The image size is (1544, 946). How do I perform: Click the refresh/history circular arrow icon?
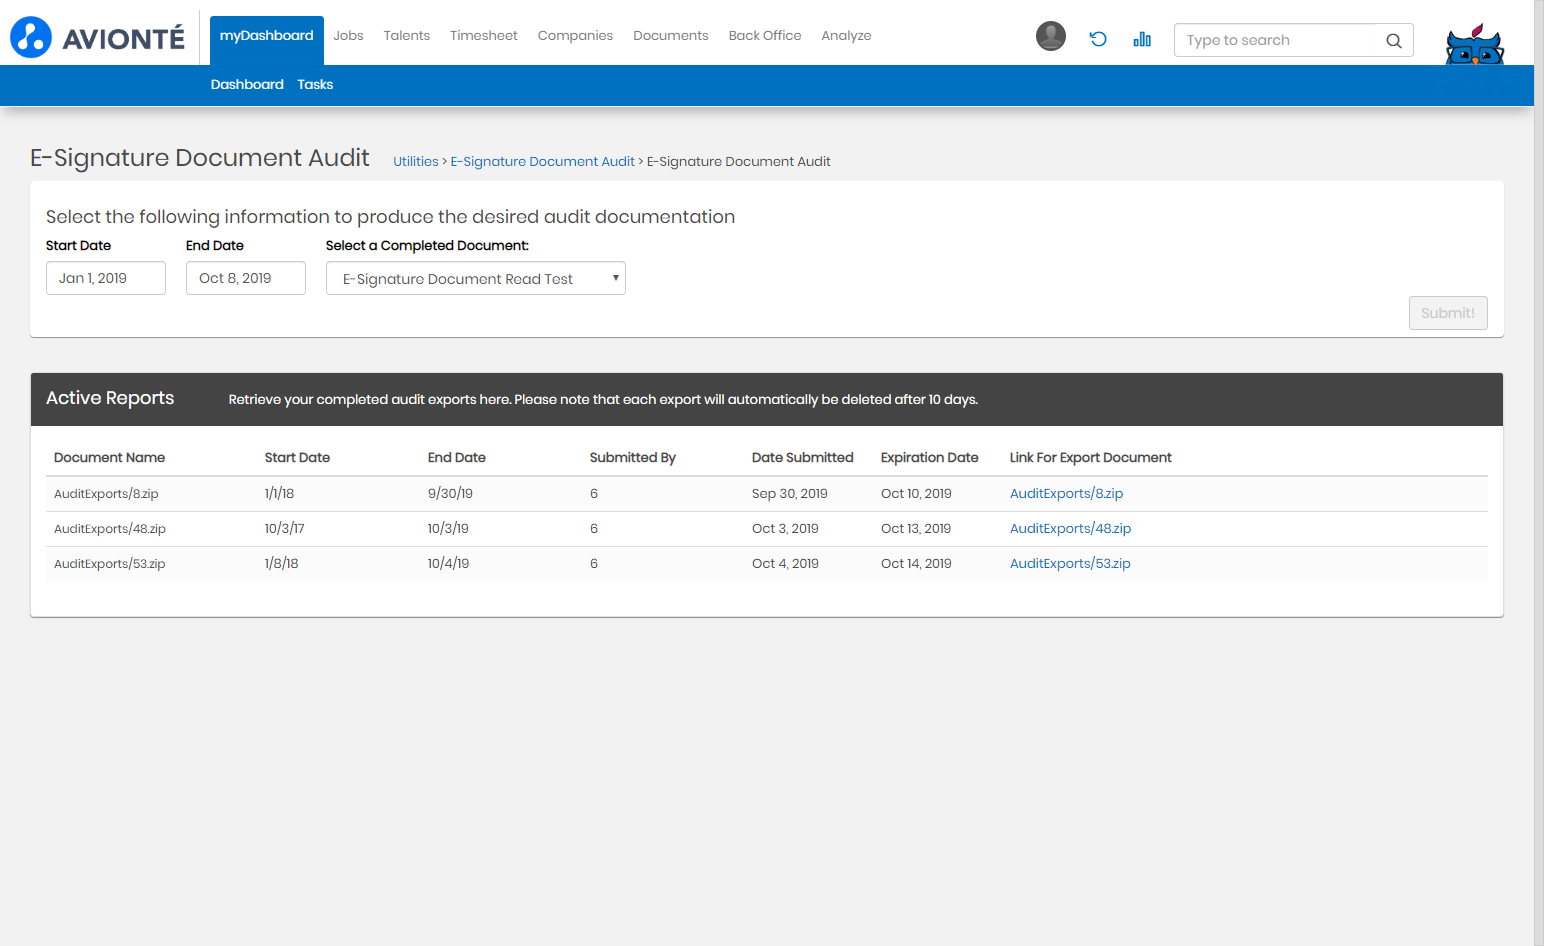point(1098,39)
